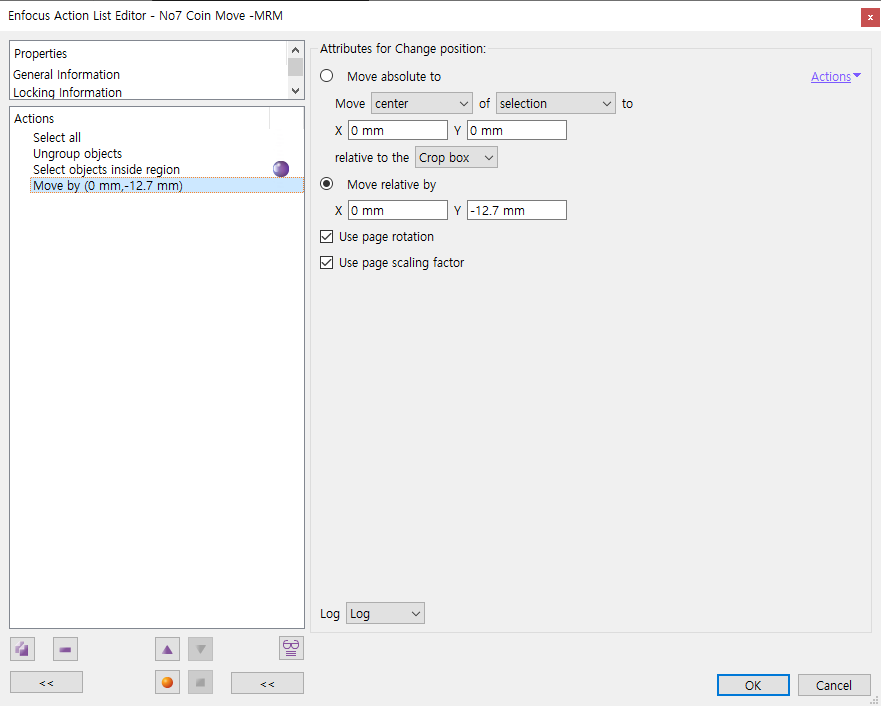Open the Actions link menu
The height and width of the screenshot is (706, 881).
click(x=835, y=77)
